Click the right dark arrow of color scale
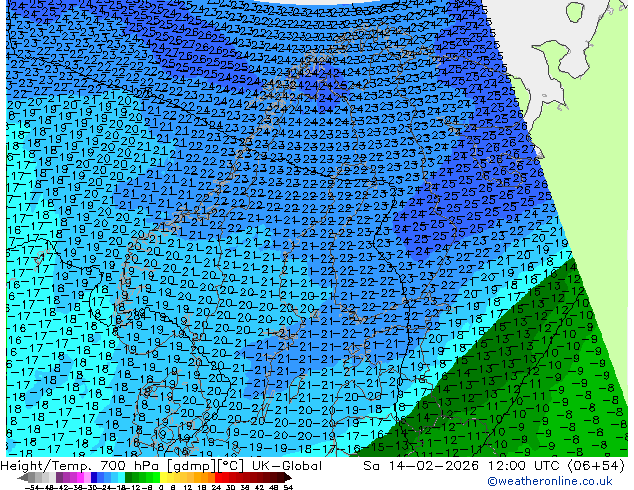The width and height of the screenshot is (634, 490). [x=288, y=478]
